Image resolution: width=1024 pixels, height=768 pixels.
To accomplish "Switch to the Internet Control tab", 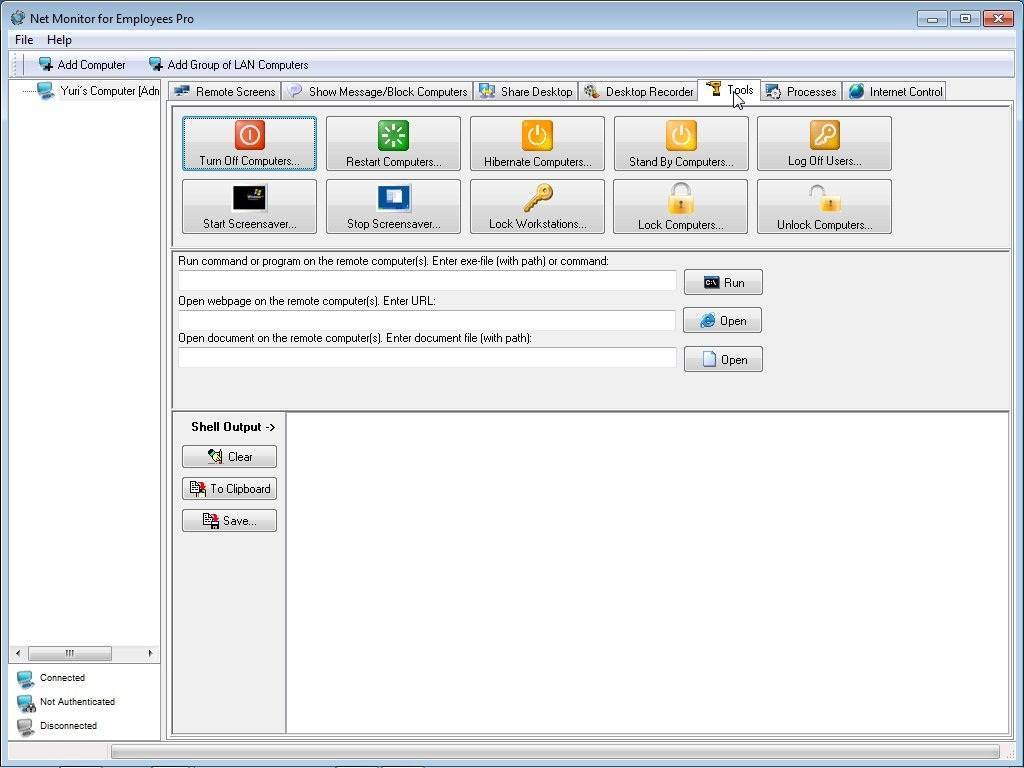I will (895, 91).
